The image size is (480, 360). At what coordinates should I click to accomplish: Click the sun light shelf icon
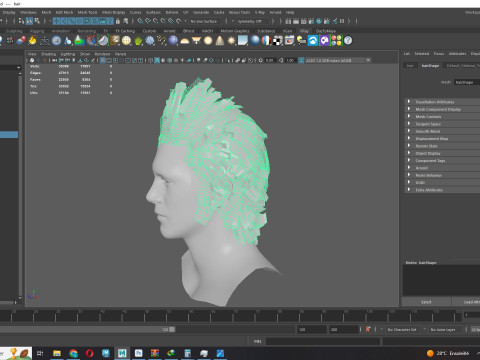[x=231, y=40]
